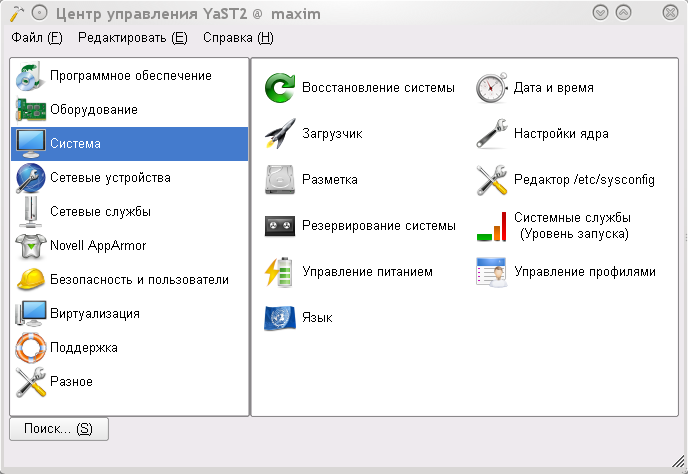This screenshot has width=688, height=474.
Task: Open Настройки ядра wrench icon
Action: pyautogui.click(x=491, y=133)
